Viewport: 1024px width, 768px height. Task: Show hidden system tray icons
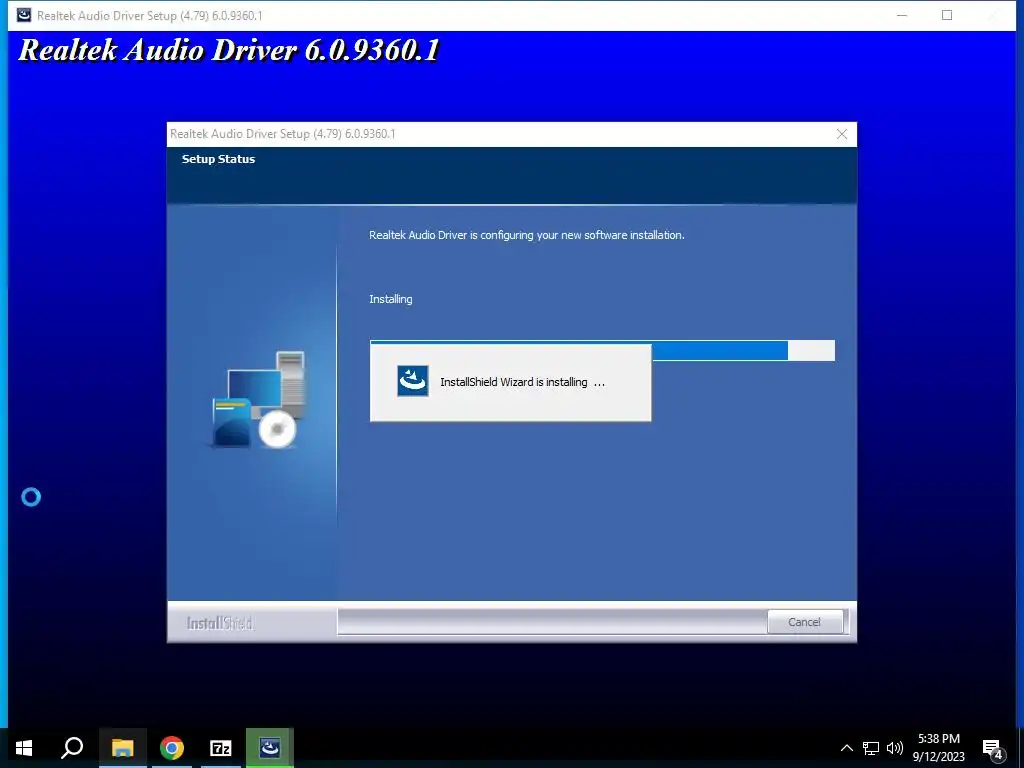[x=846, y=748]
